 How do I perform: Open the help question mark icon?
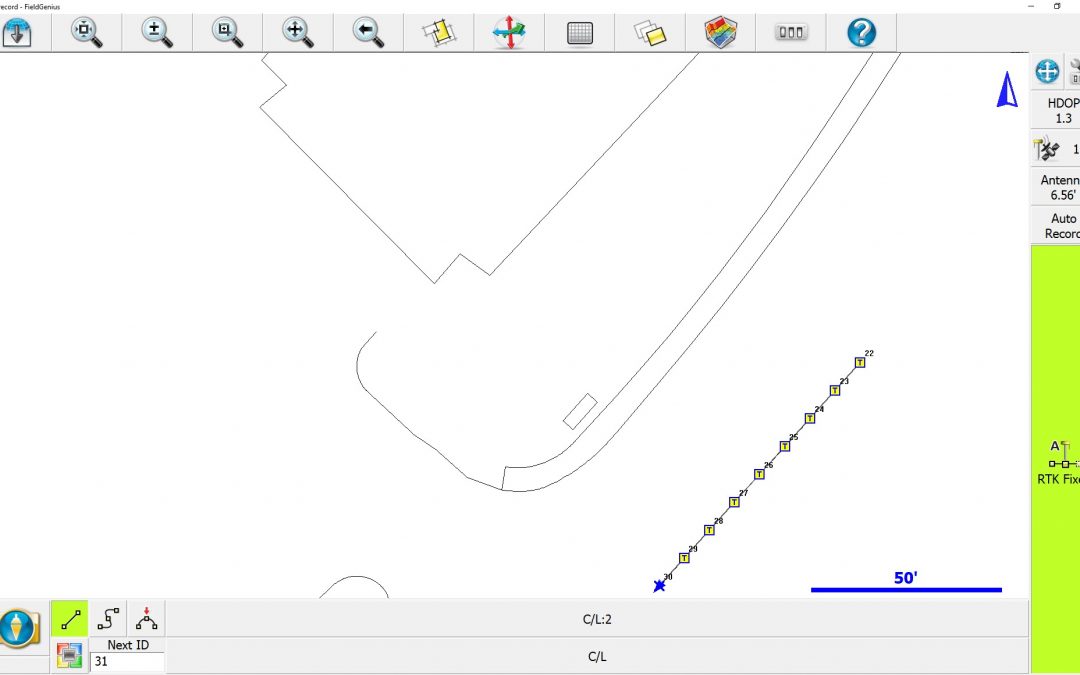tap(861, 32)
